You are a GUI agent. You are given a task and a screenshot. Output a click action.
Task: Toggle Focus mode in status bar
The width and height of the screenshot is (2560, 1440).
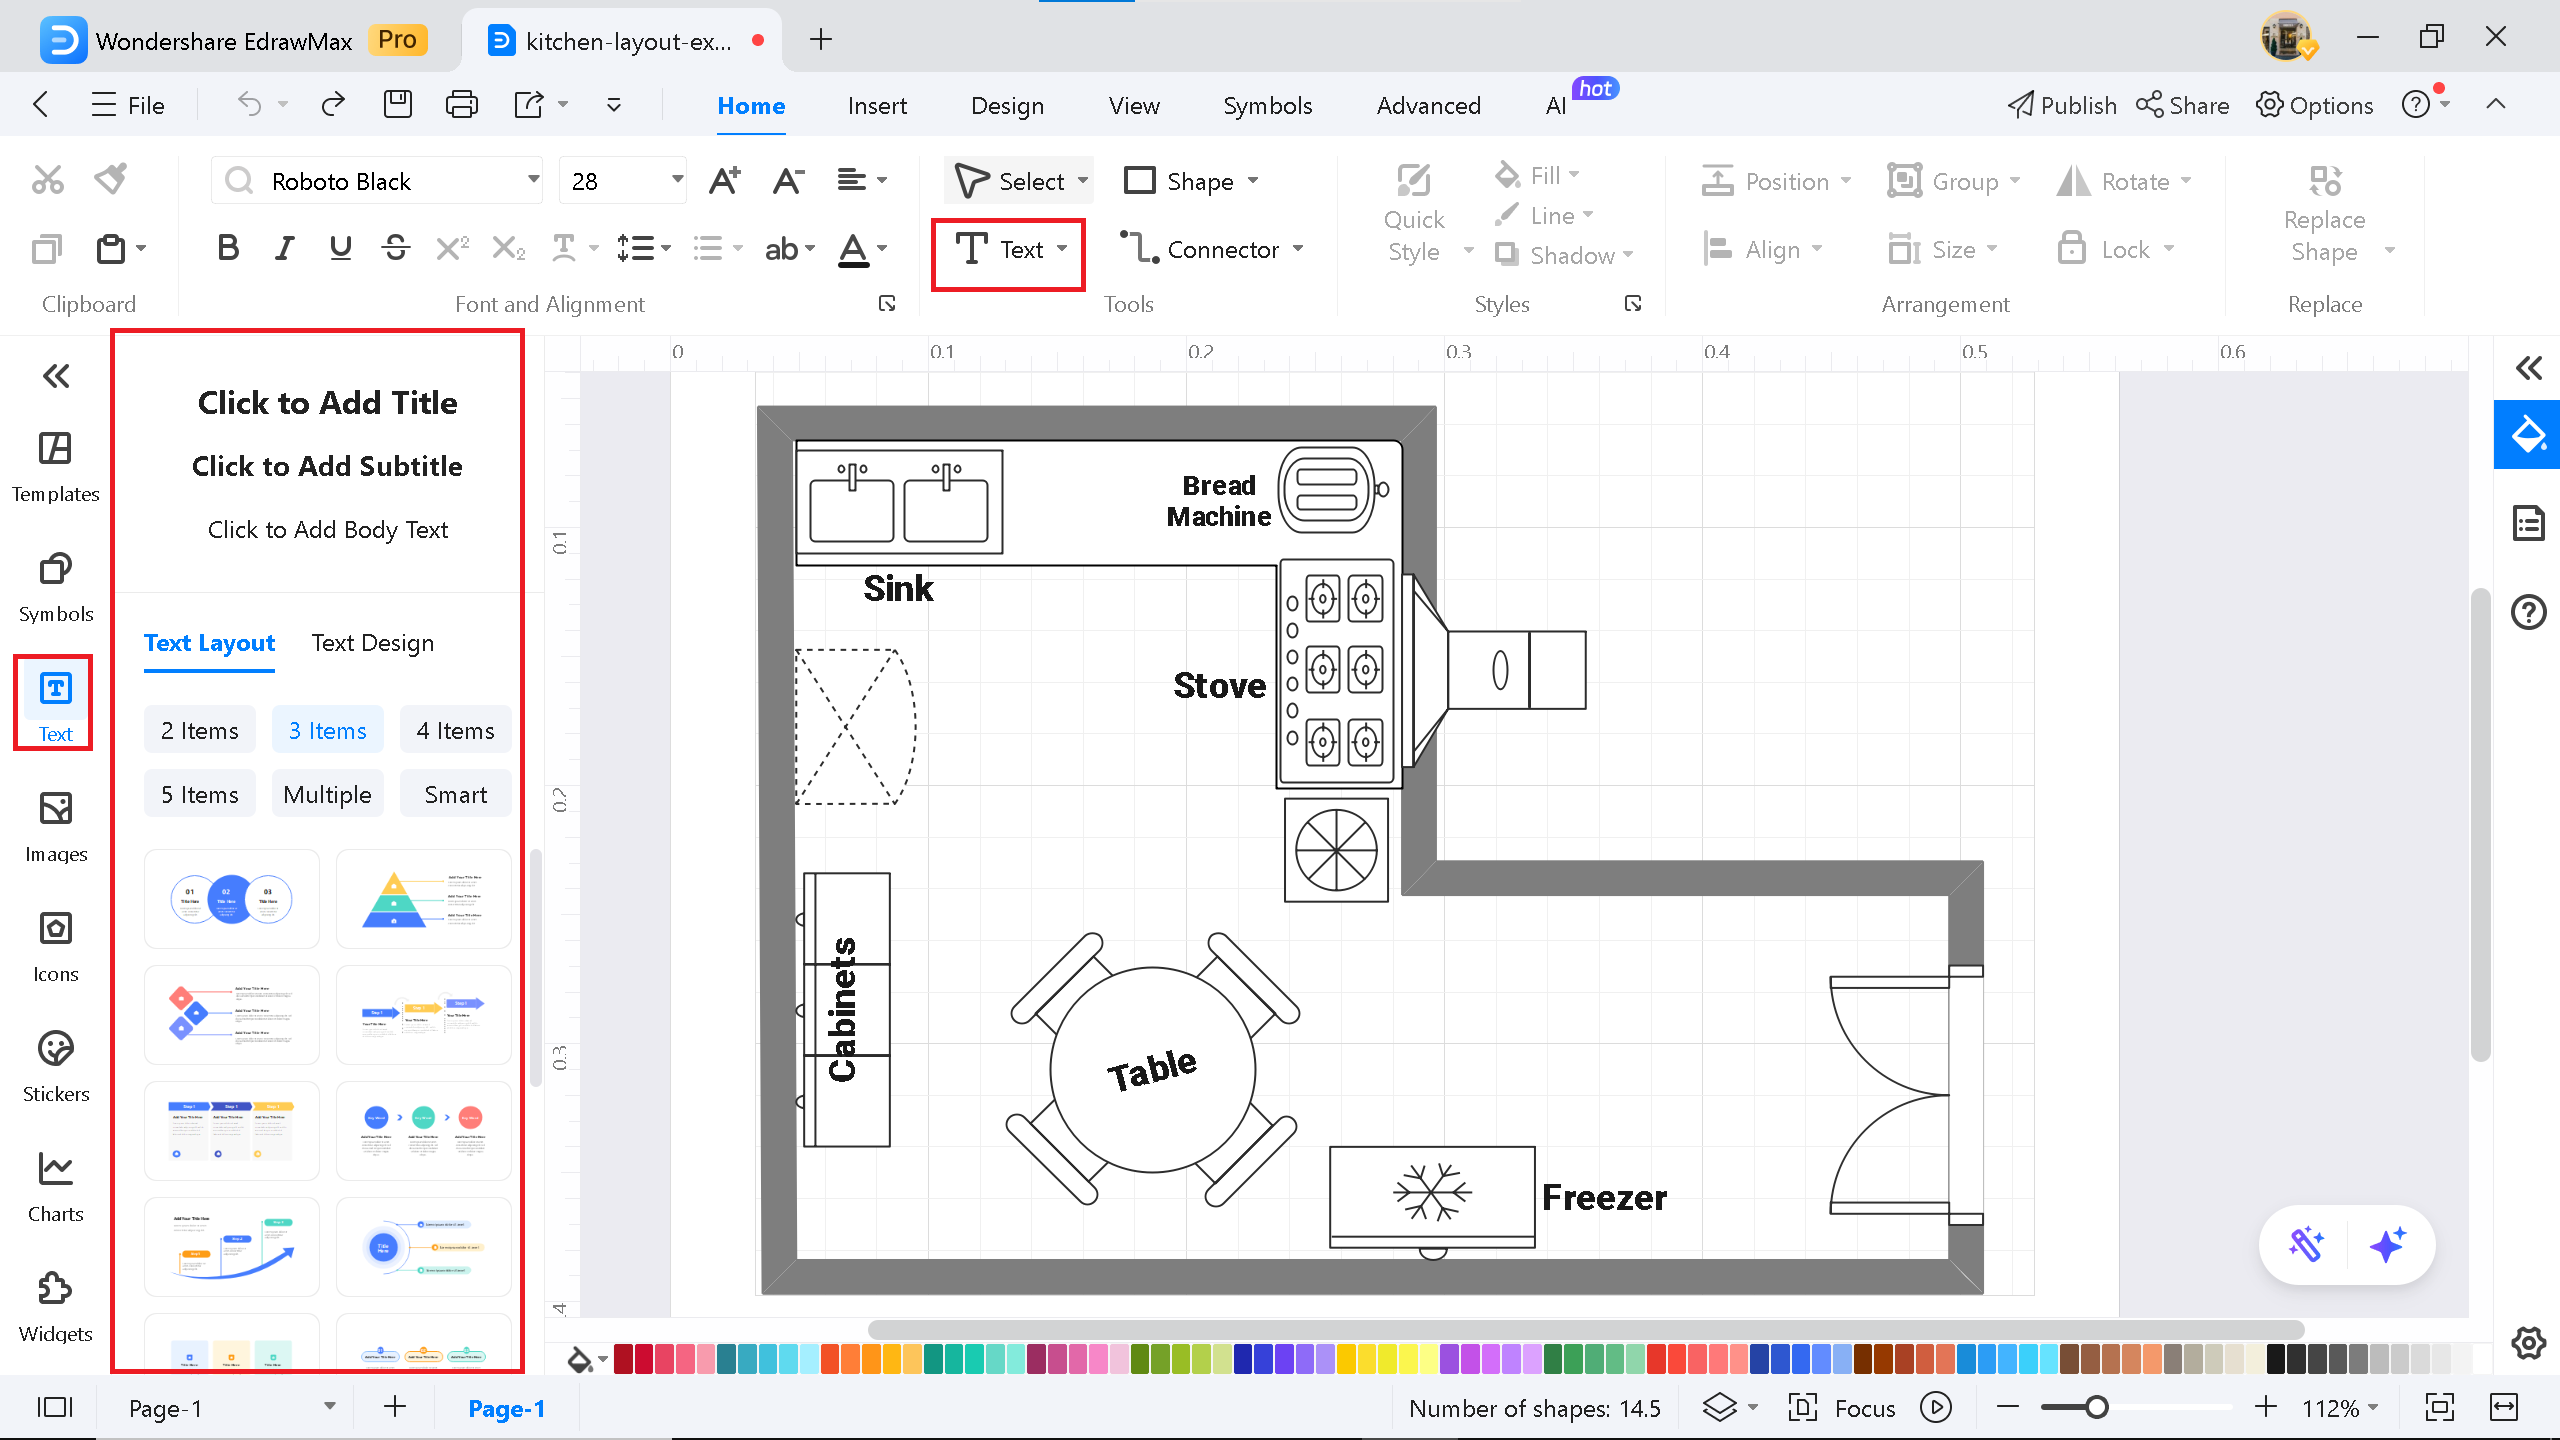tap(1842, 1408)
